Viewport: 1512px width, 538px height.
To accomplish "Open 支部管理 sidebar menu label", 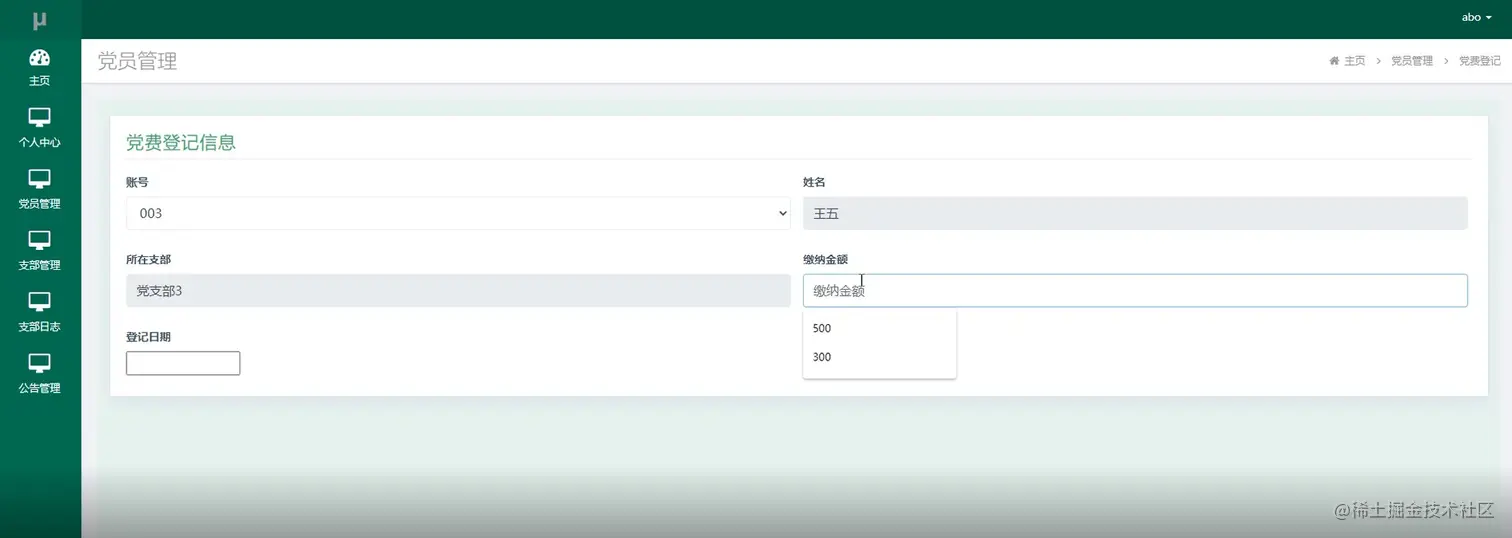I will pyautogui.click(x=39, y=265).
